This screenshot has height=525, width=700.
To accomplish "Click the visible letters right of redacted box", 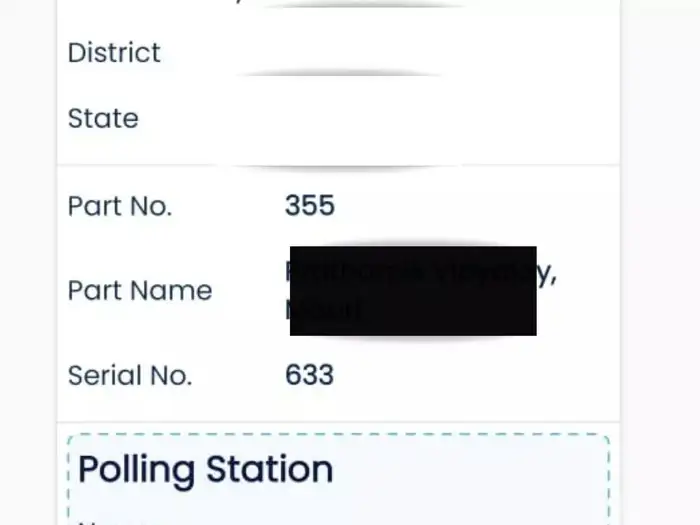I will click(x=547, y=273).
